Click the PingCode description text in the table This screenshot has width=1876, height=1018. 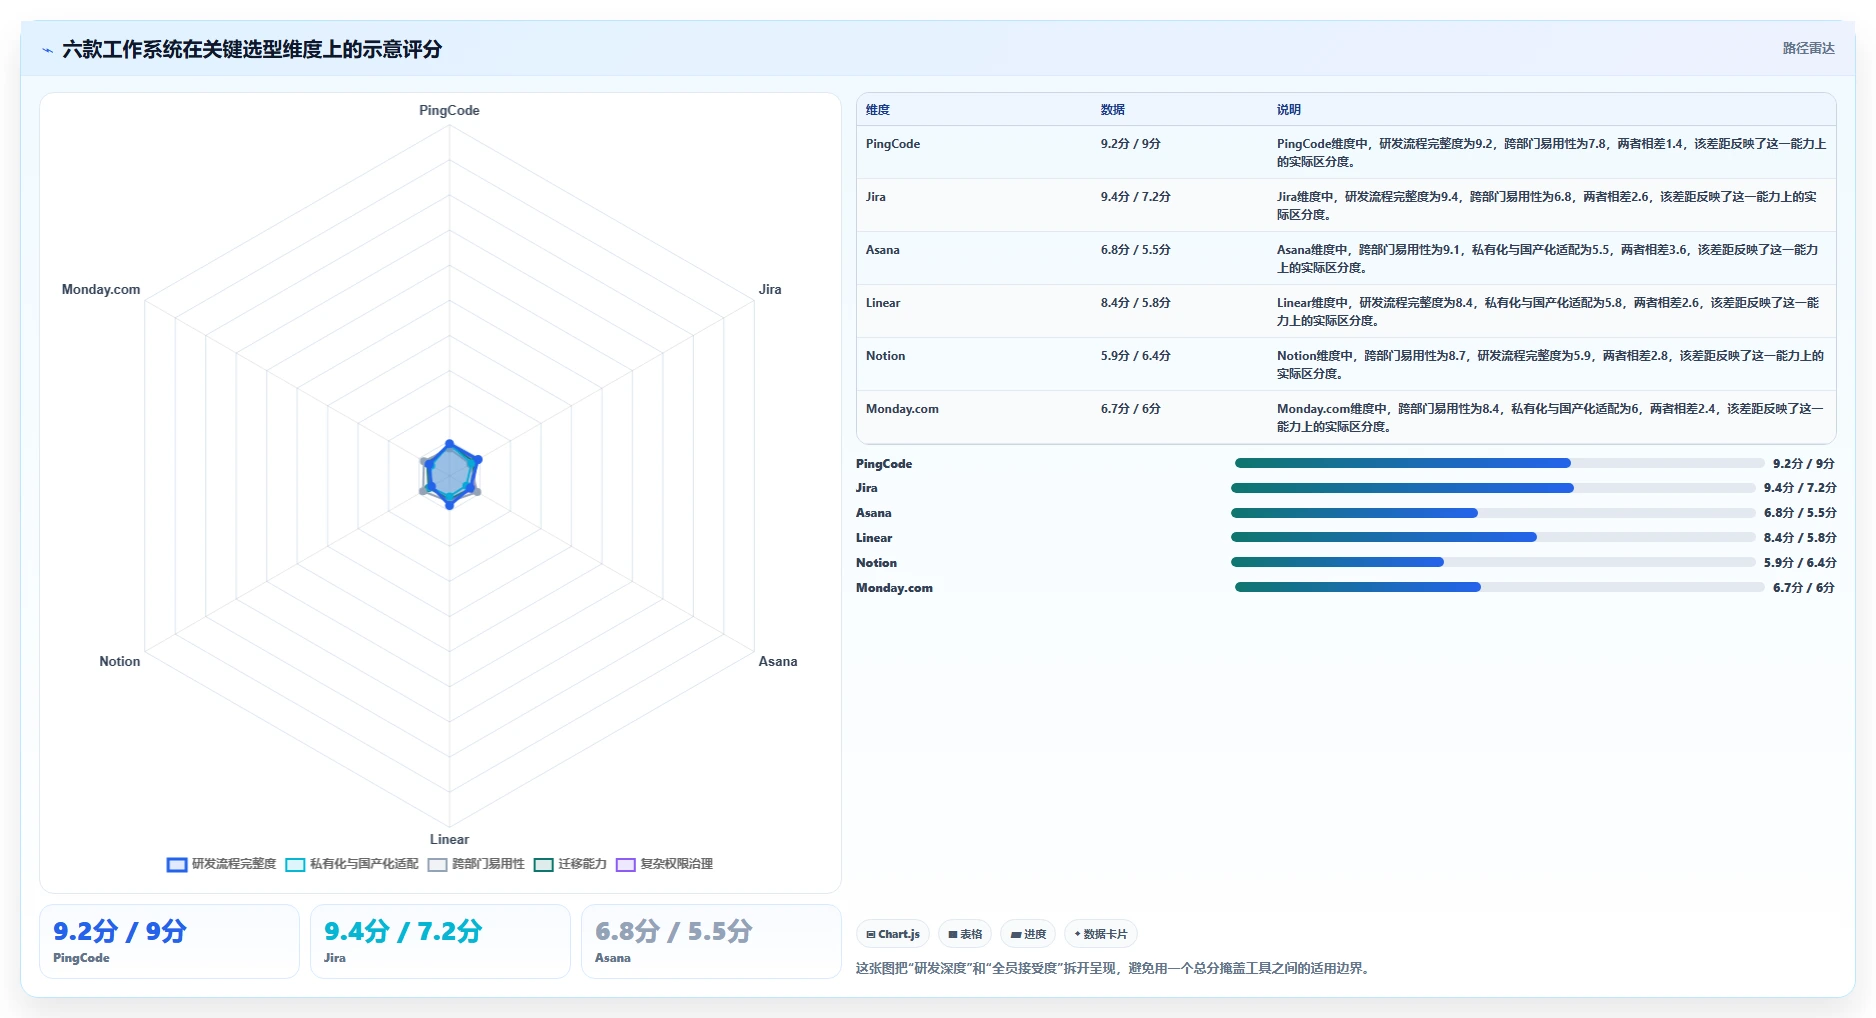(x=1551, y=153)
